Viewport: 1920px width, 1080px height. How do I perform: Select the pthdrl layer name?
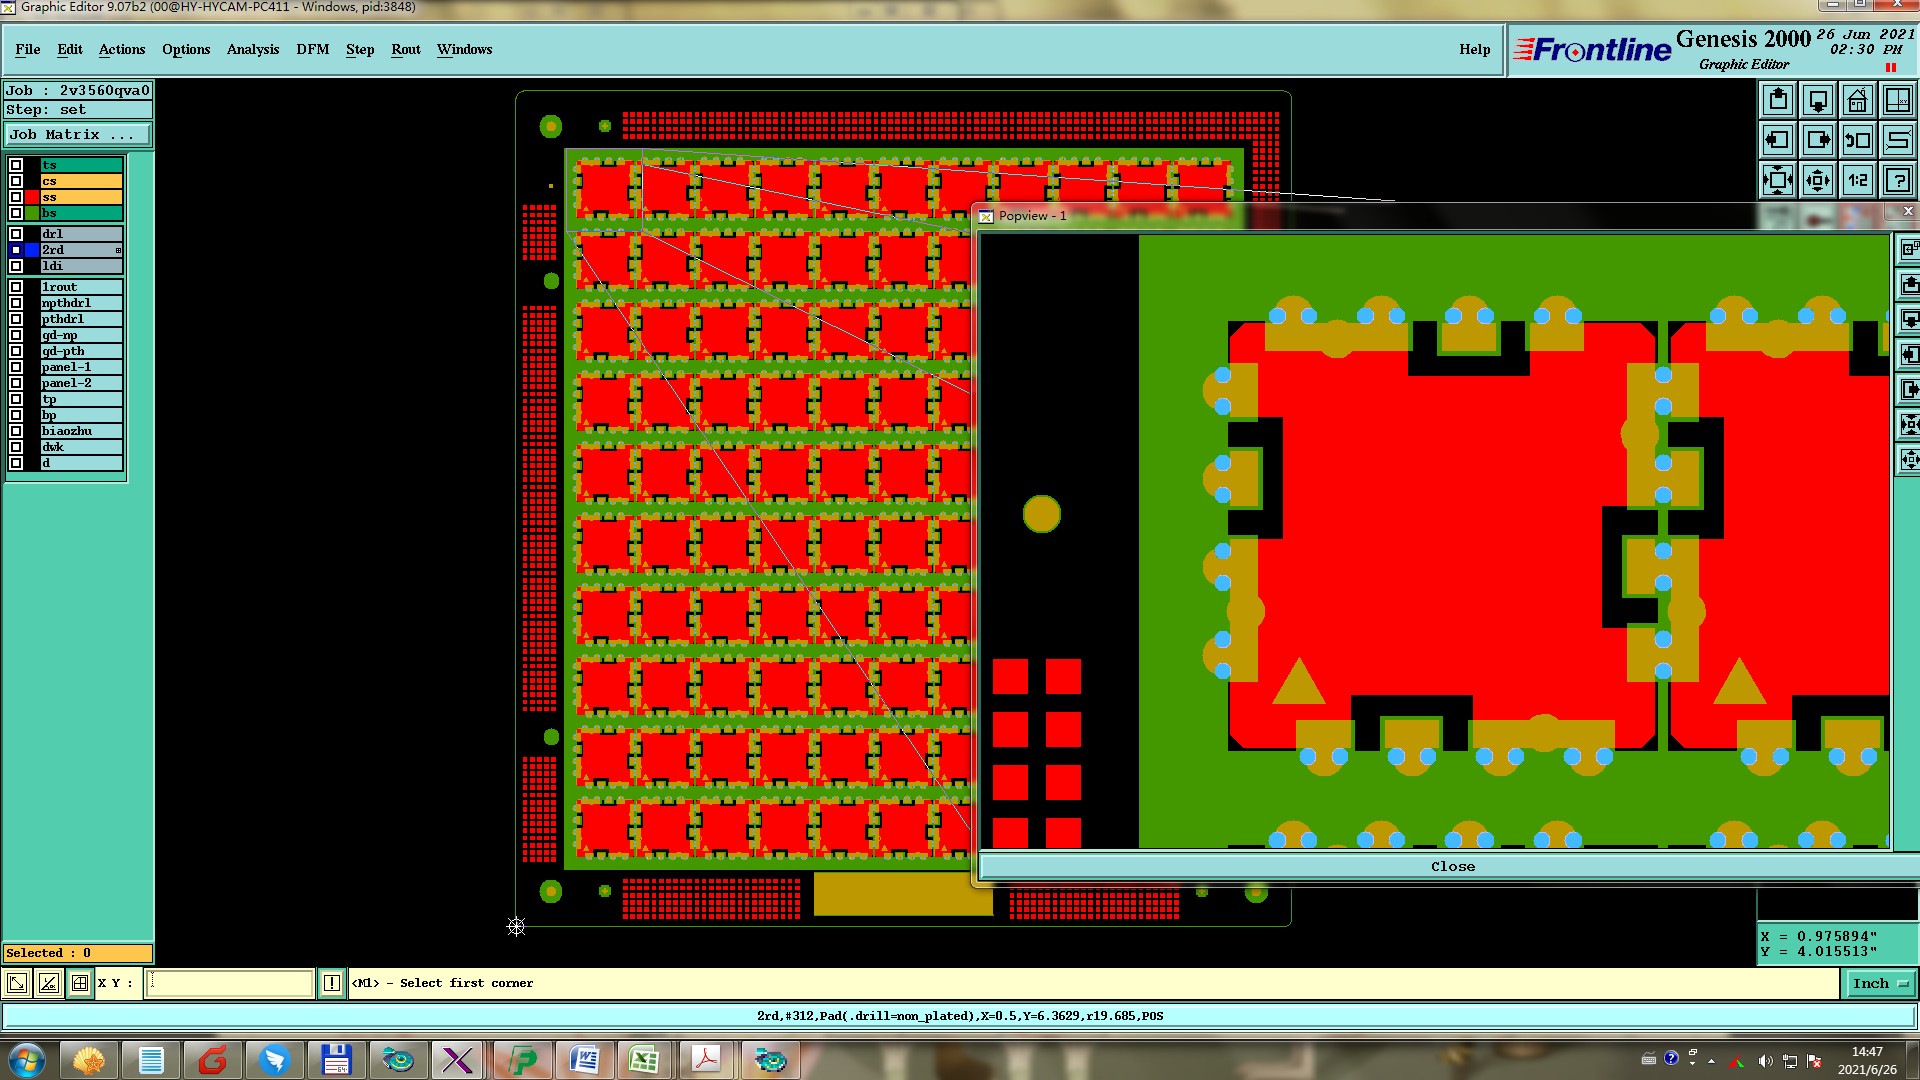tap(81, 319)
